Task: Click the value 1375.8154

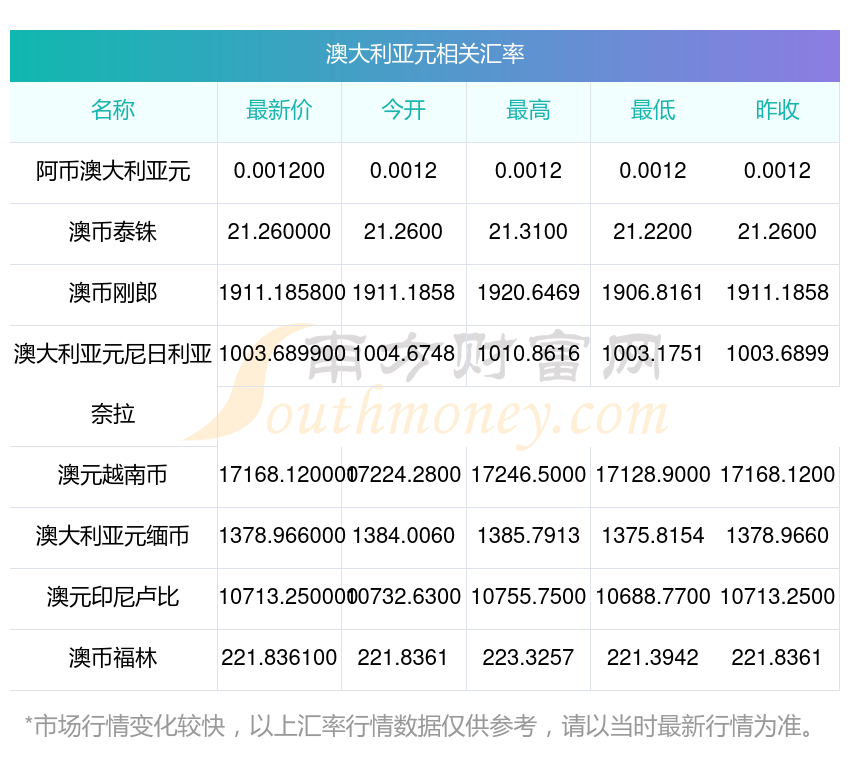Action: 653,536
